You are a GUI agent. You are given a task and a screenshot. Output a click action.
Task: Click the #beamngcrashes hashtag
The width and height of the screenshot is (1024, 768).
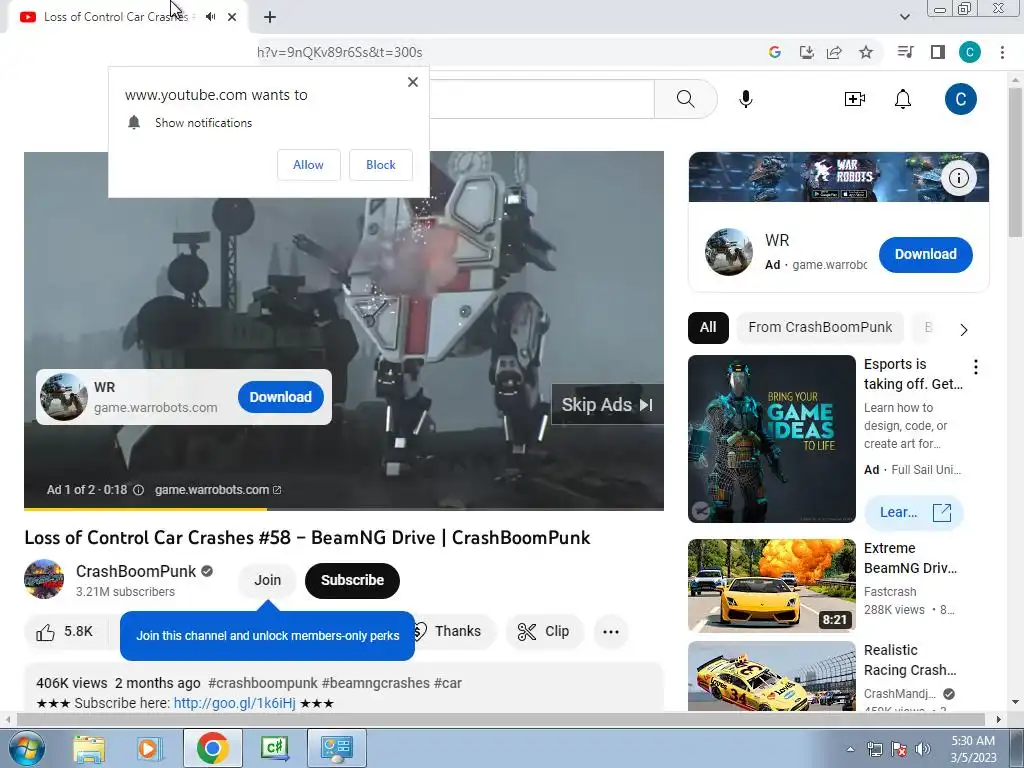click(376, 684)
